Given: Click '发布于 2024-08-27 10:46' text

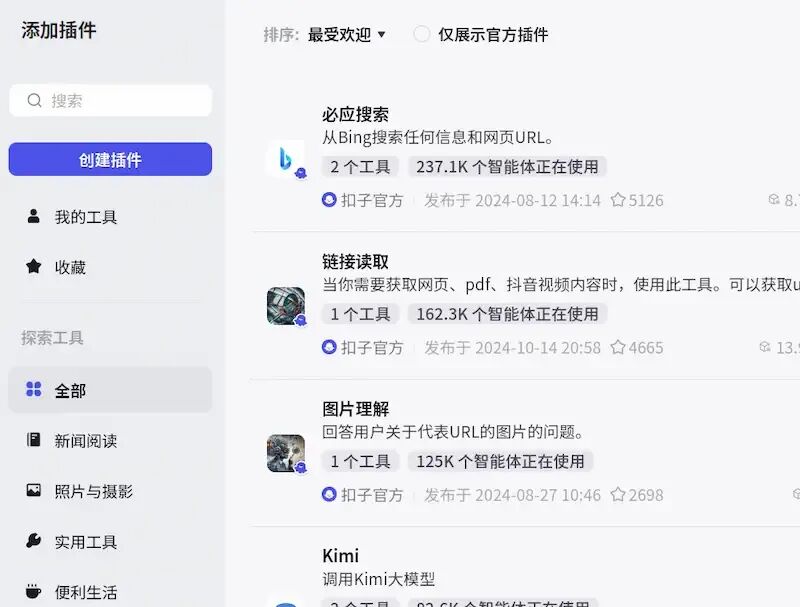Looking at the screenshot, I should (x=512, y=495).
